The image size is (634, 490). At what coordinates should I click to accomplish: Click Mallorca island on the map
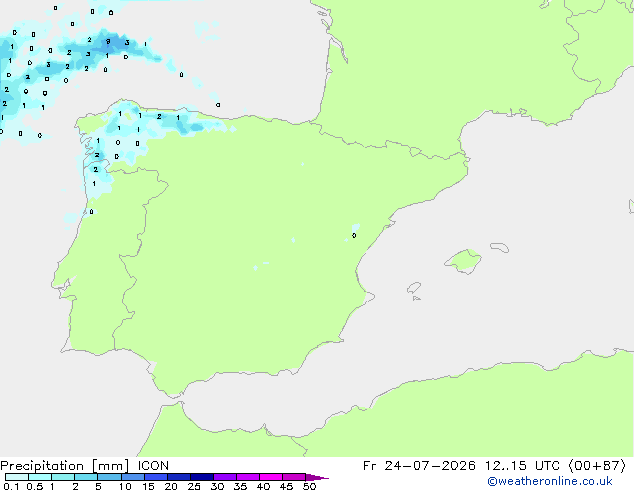pos(464,261)
